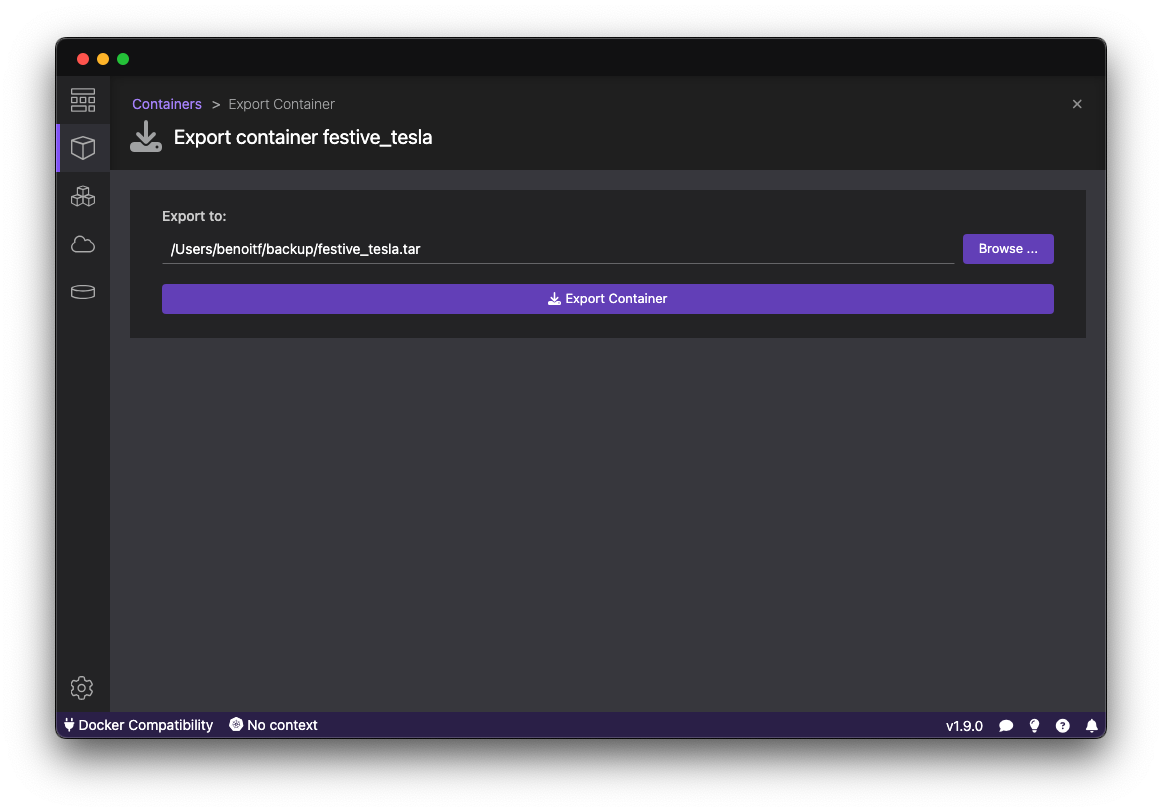Send feedback via the chat bubble icon
This screenshot has width=1162, height=812.
[1006, 725]
